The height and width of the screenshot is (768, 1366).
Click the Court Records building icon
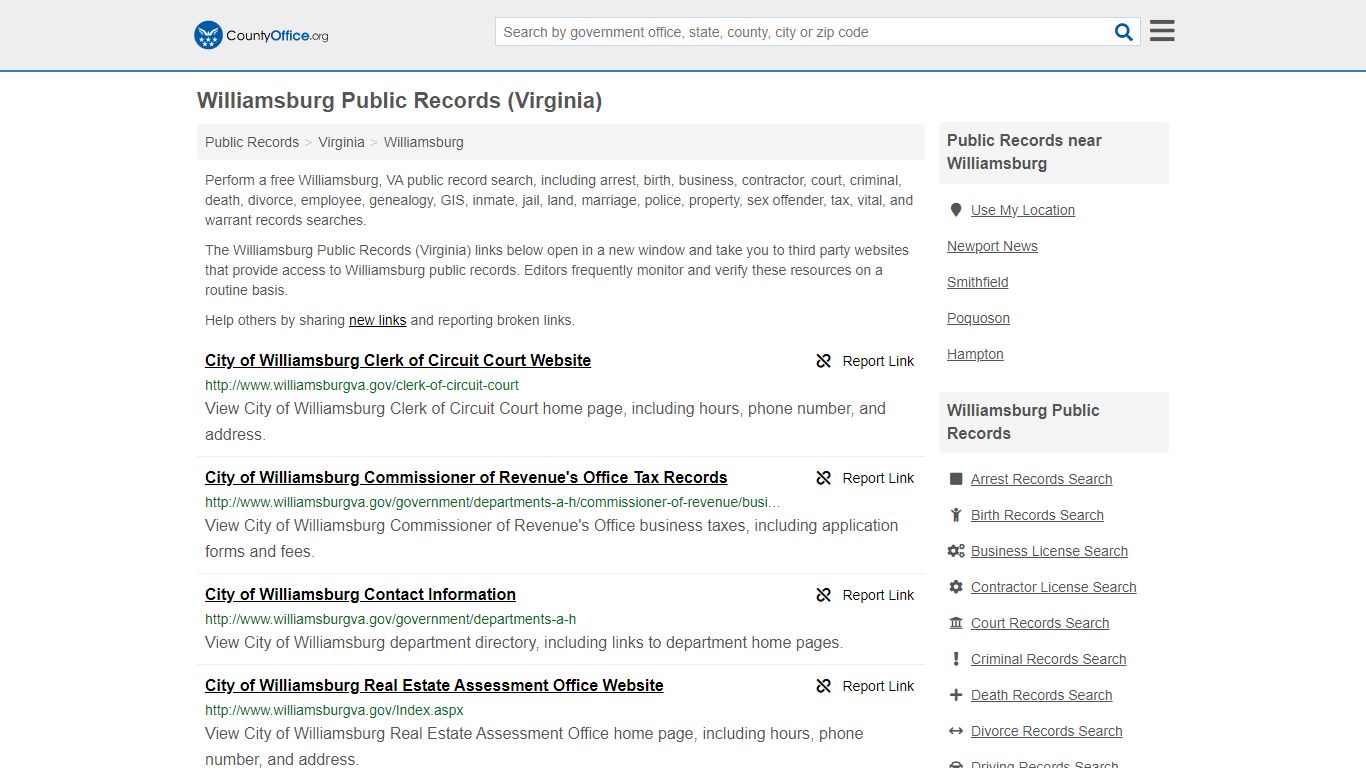pos(956,623)
